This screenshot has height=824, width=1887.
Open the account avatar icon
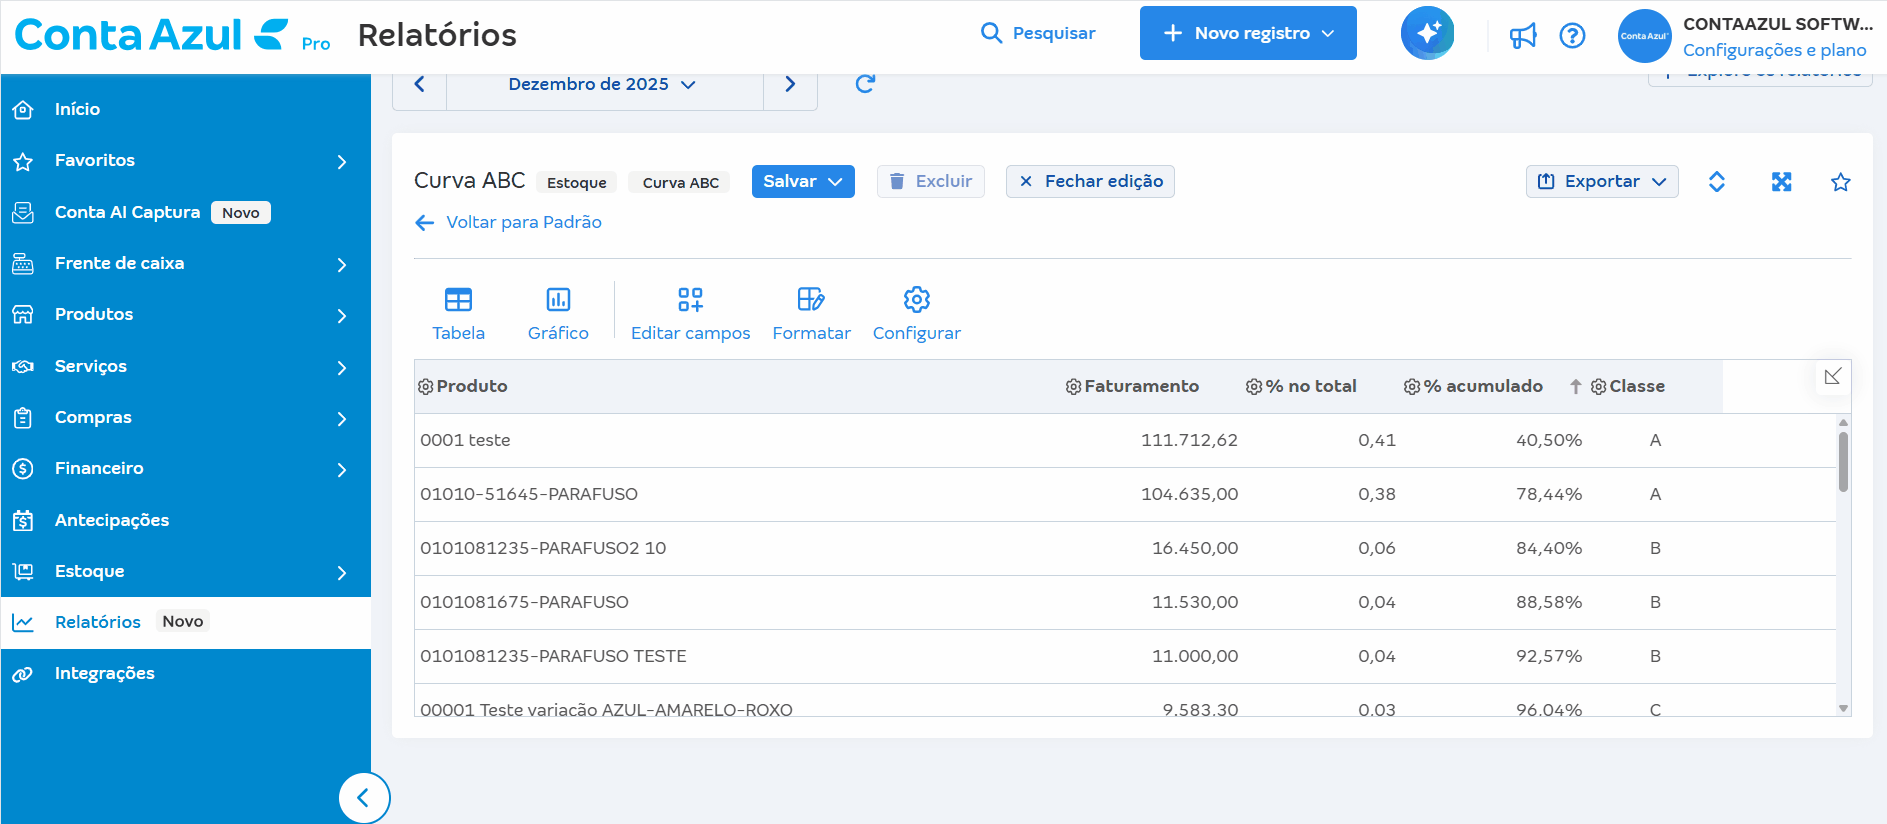click(1644, 36)
